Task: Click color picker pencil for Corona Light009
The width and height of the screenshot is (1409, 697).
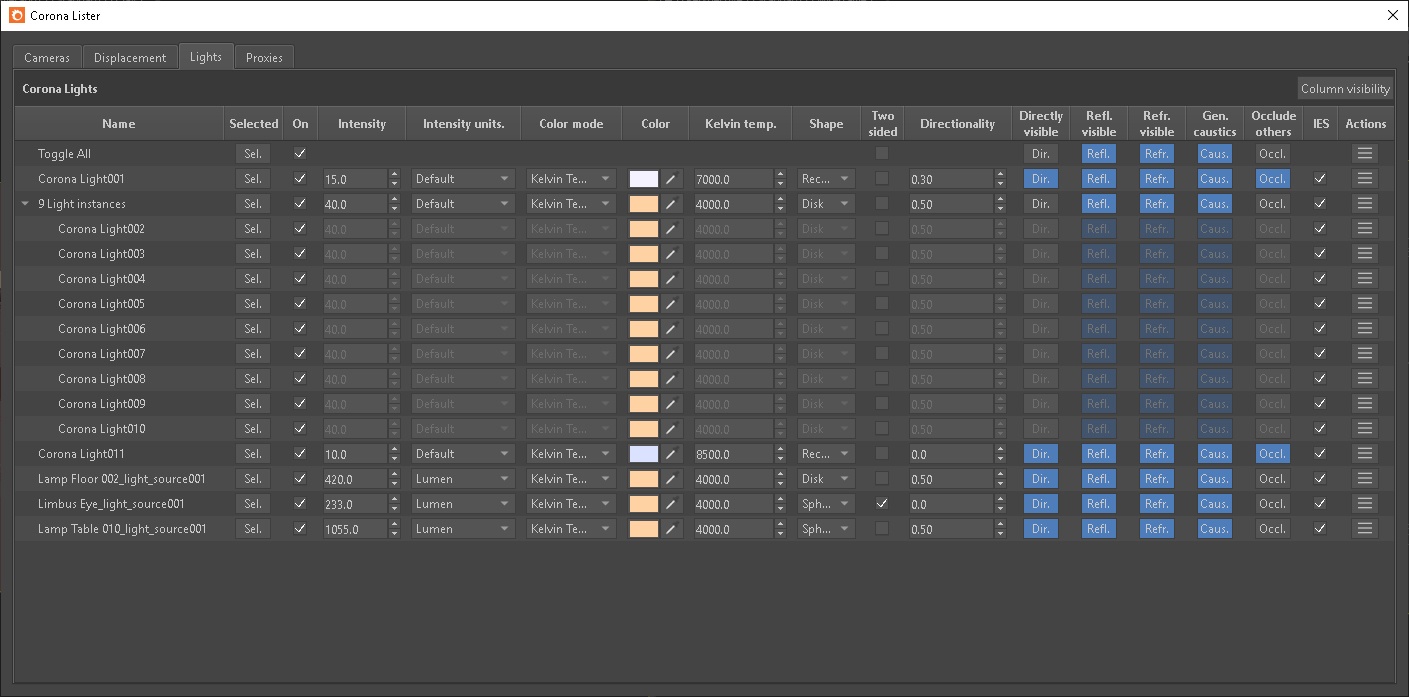Action: tap(671, 404)
